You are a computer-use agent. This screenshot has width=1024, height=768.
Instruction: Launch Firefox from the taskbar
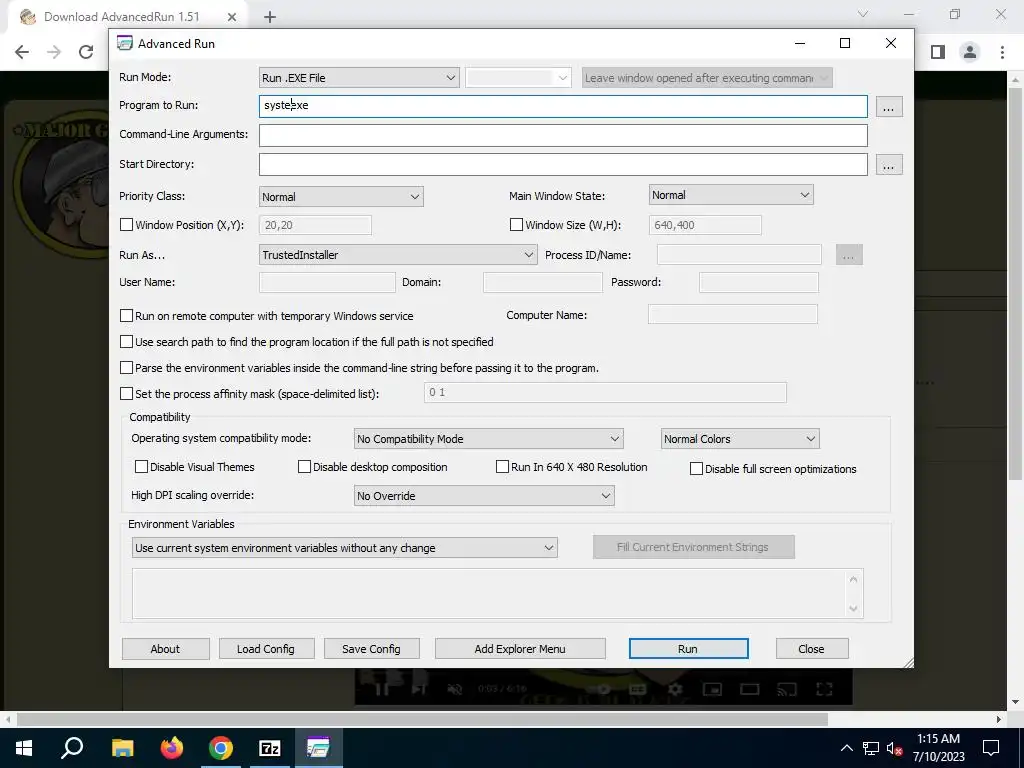pyautogui.click(x=172, y=748)
